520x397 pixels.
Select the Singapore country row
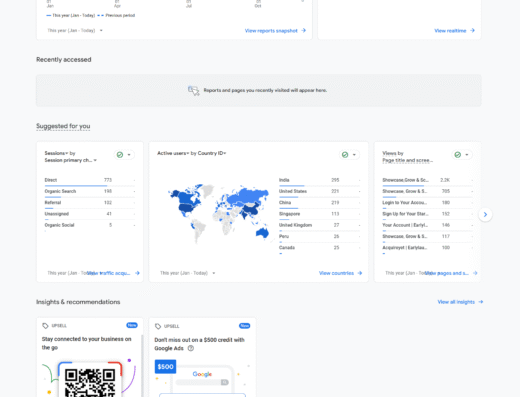point(320,214)
